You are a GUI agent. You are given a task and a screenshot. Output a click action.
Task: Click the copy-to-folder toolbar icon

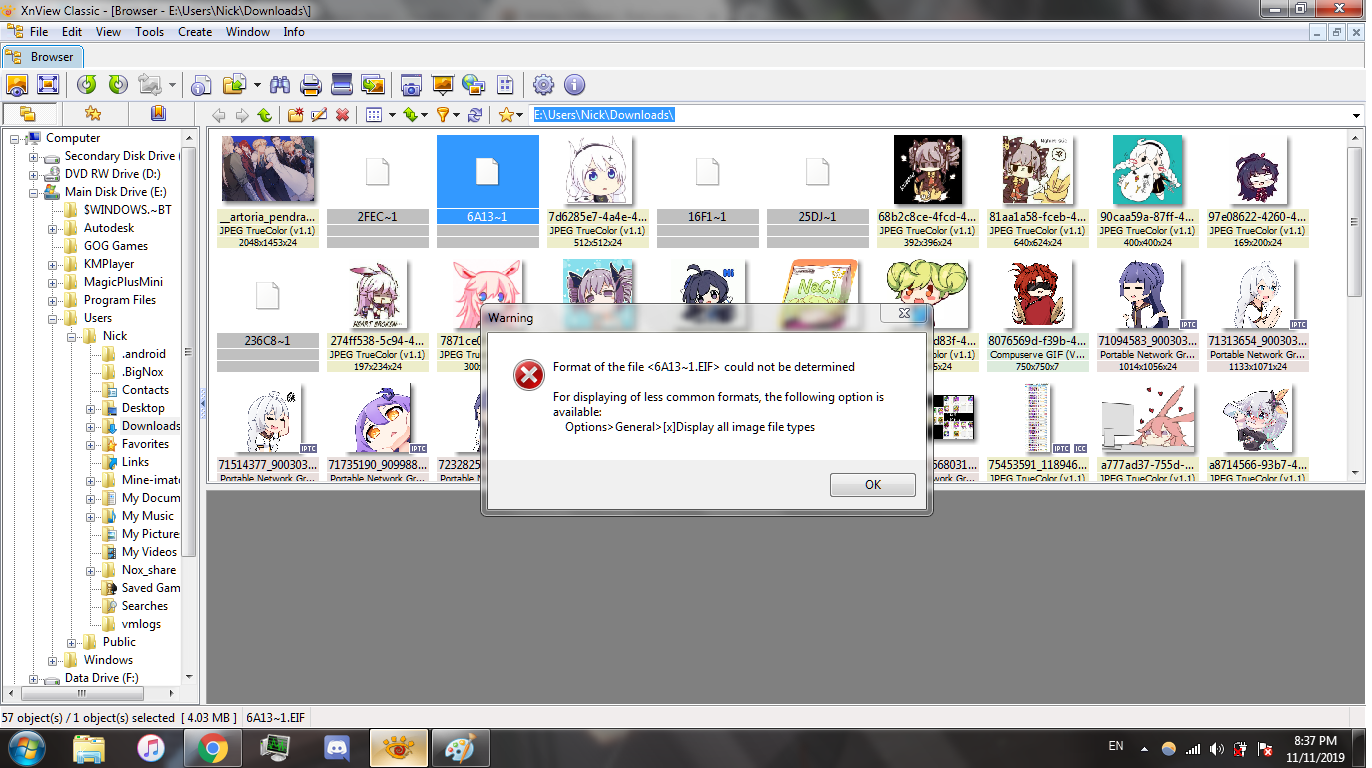click(x=234, y=85)
